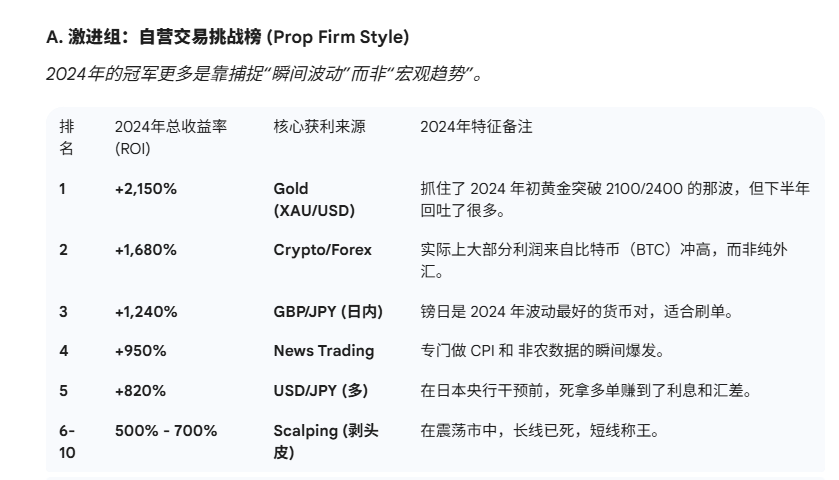The image size is (839, 480).
Task: Select the "2024年总收益率 (ROI)" column header
Action: point(171,138)
